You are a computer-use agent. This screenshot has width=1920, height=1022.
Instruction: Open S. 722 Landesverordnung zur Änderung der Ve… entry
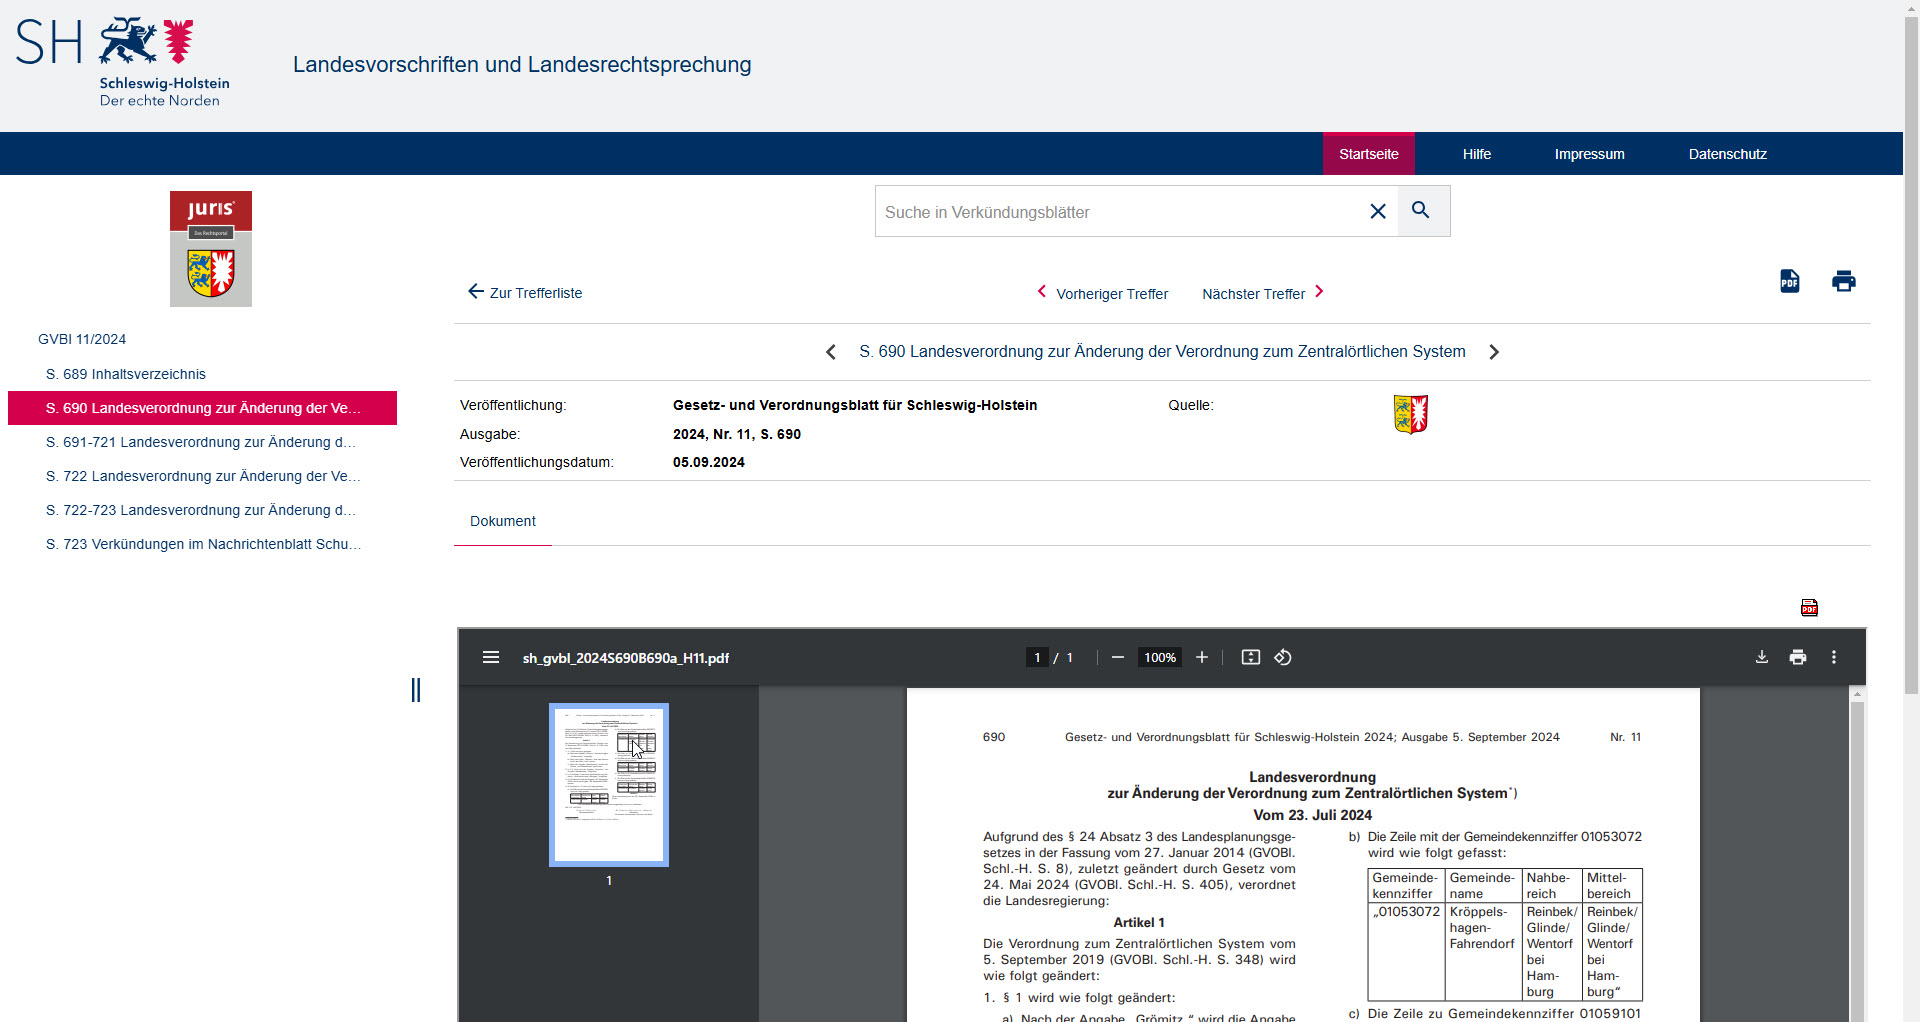click(x=203, y=476)
